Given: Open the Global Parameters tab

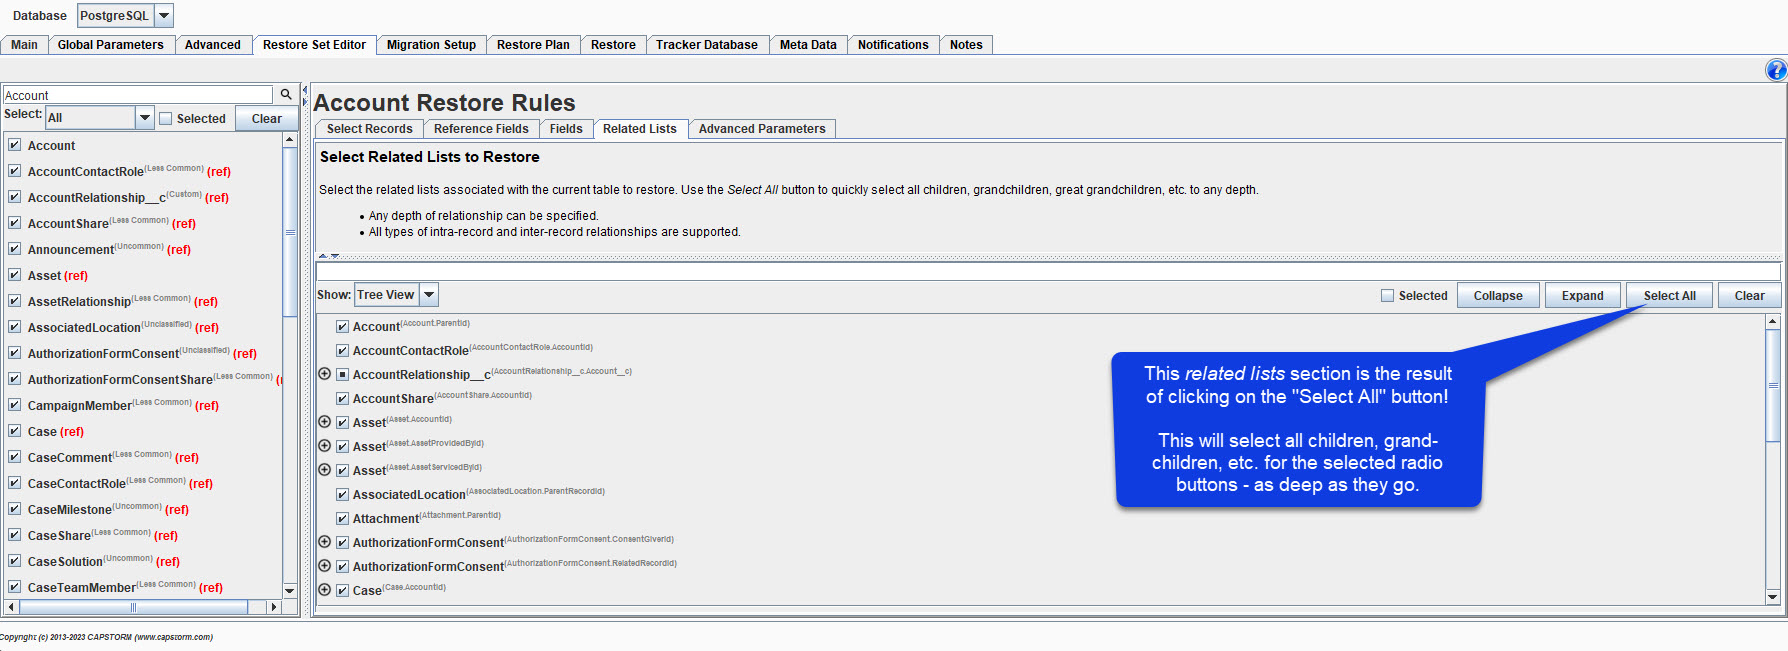Looking at the screenshot, I should pos(110,45).
